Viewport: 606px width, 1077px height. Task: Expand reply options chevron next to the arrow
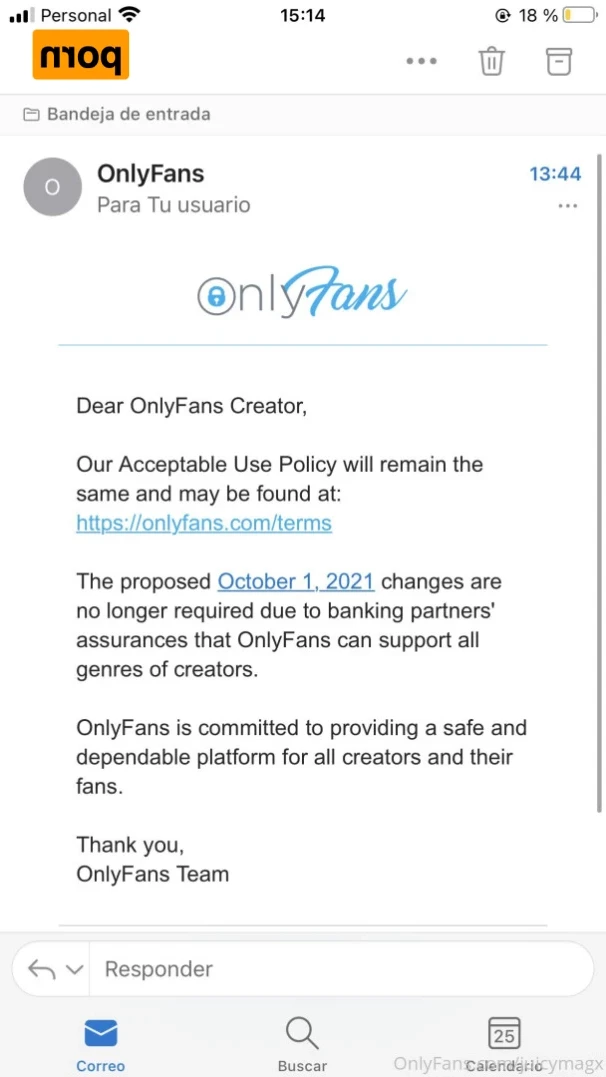coord(75,970)
